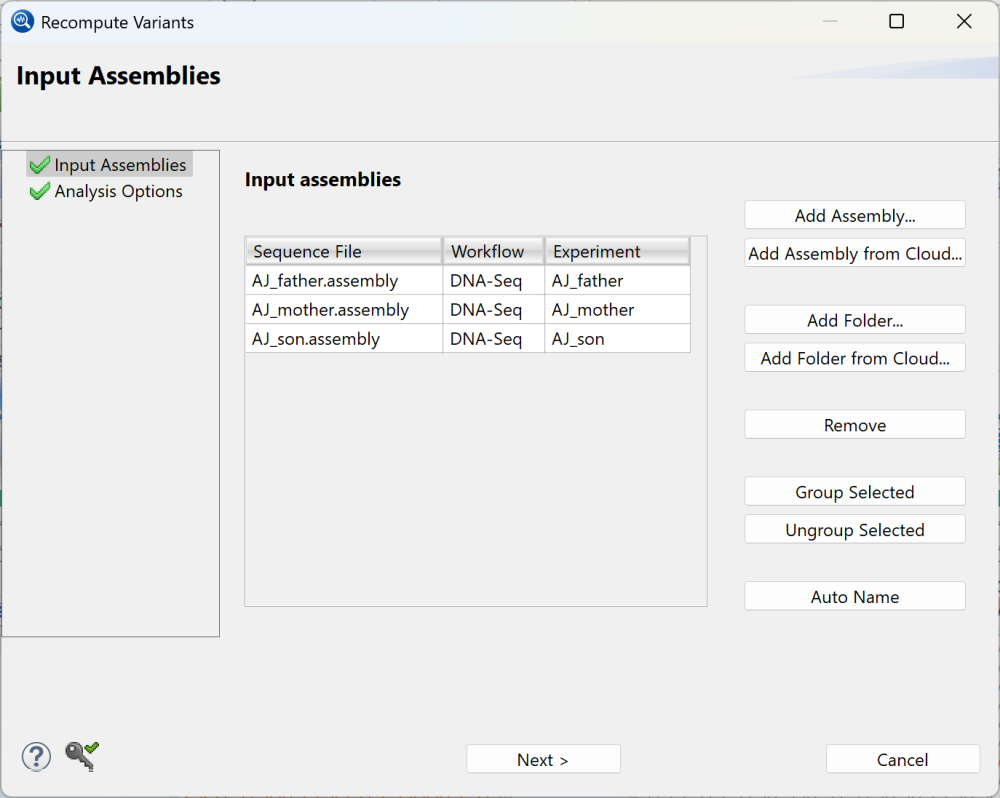Click Ungroup Selected
The width and height of the screenshot is (1000, 798).
(x=854, y=529)
